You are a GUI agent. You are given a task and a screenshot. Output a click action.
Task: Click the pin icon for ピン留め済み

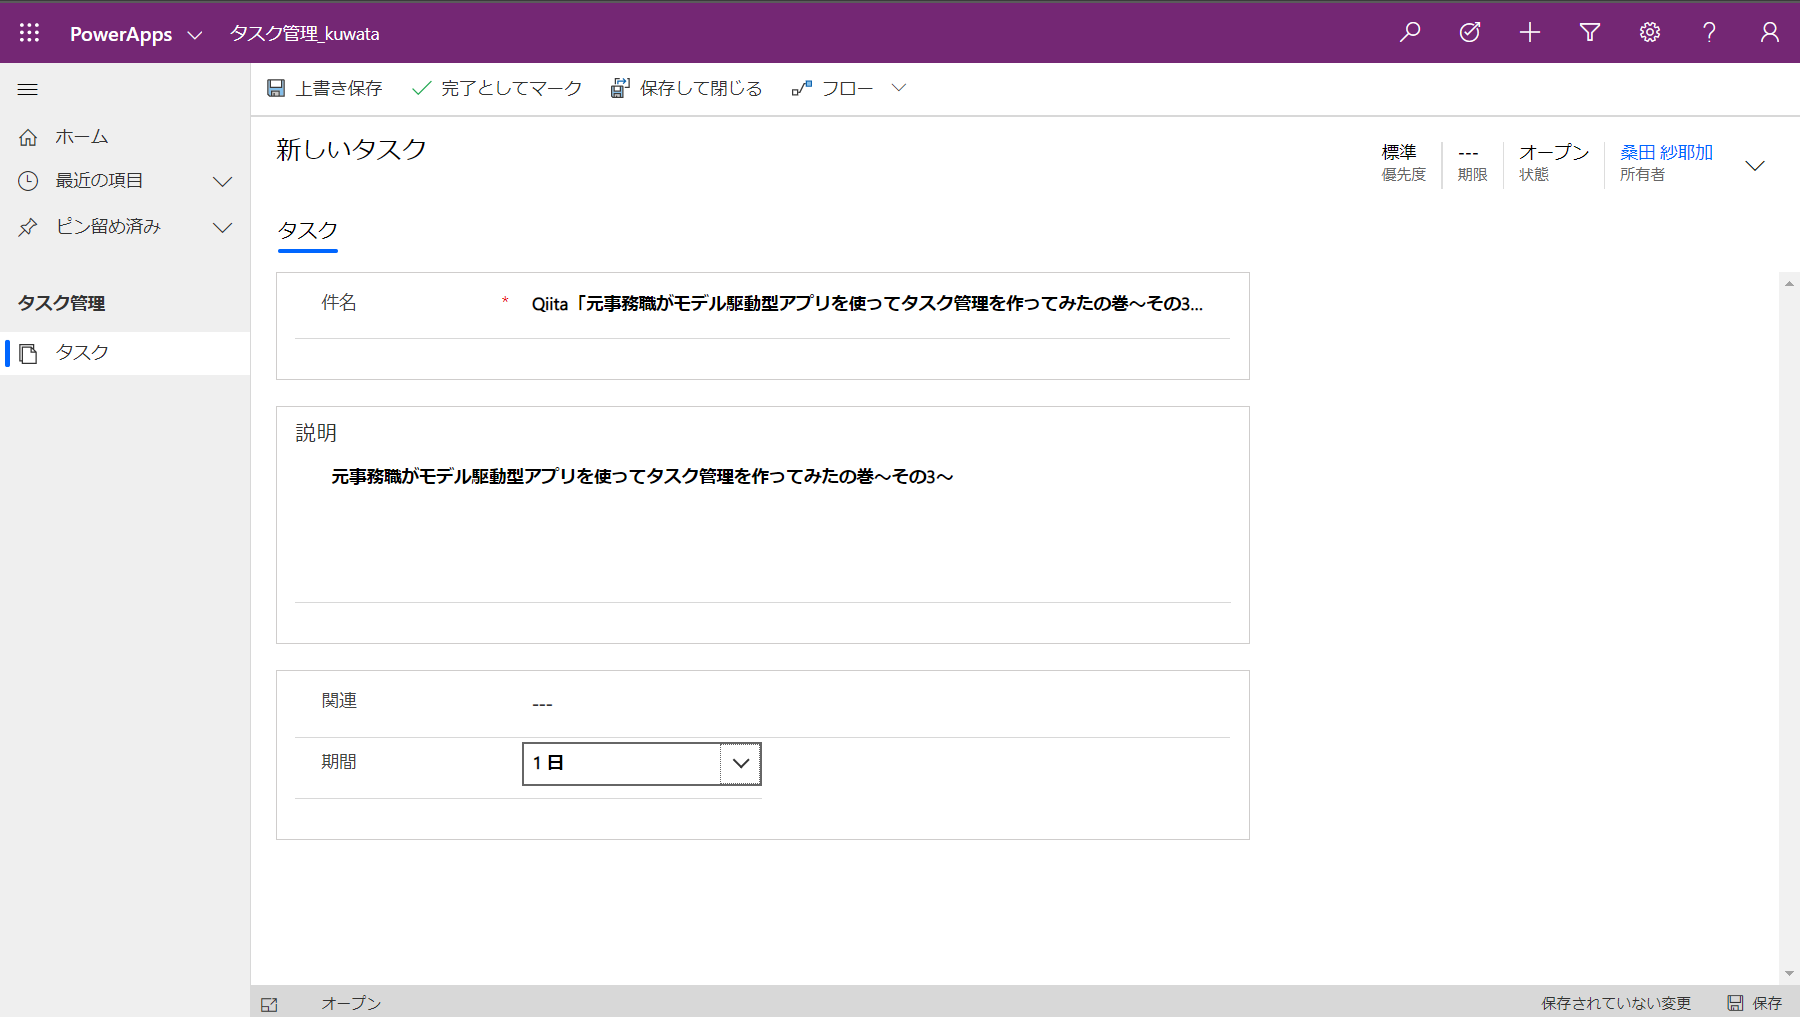coord(28,227)
